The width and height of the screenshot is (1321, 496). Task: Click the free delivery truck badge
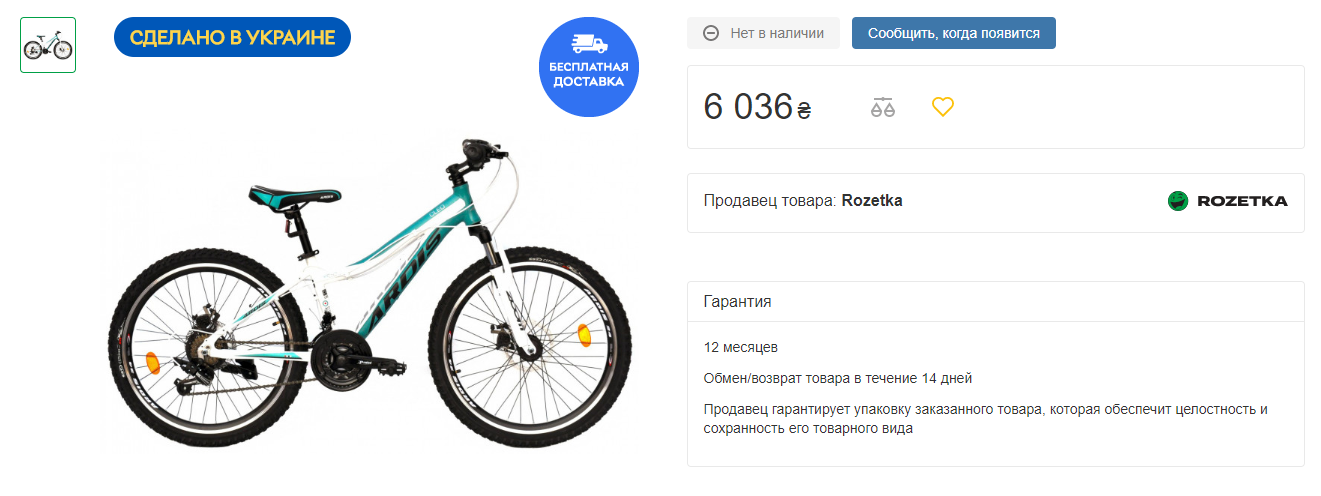click(589, 66)
